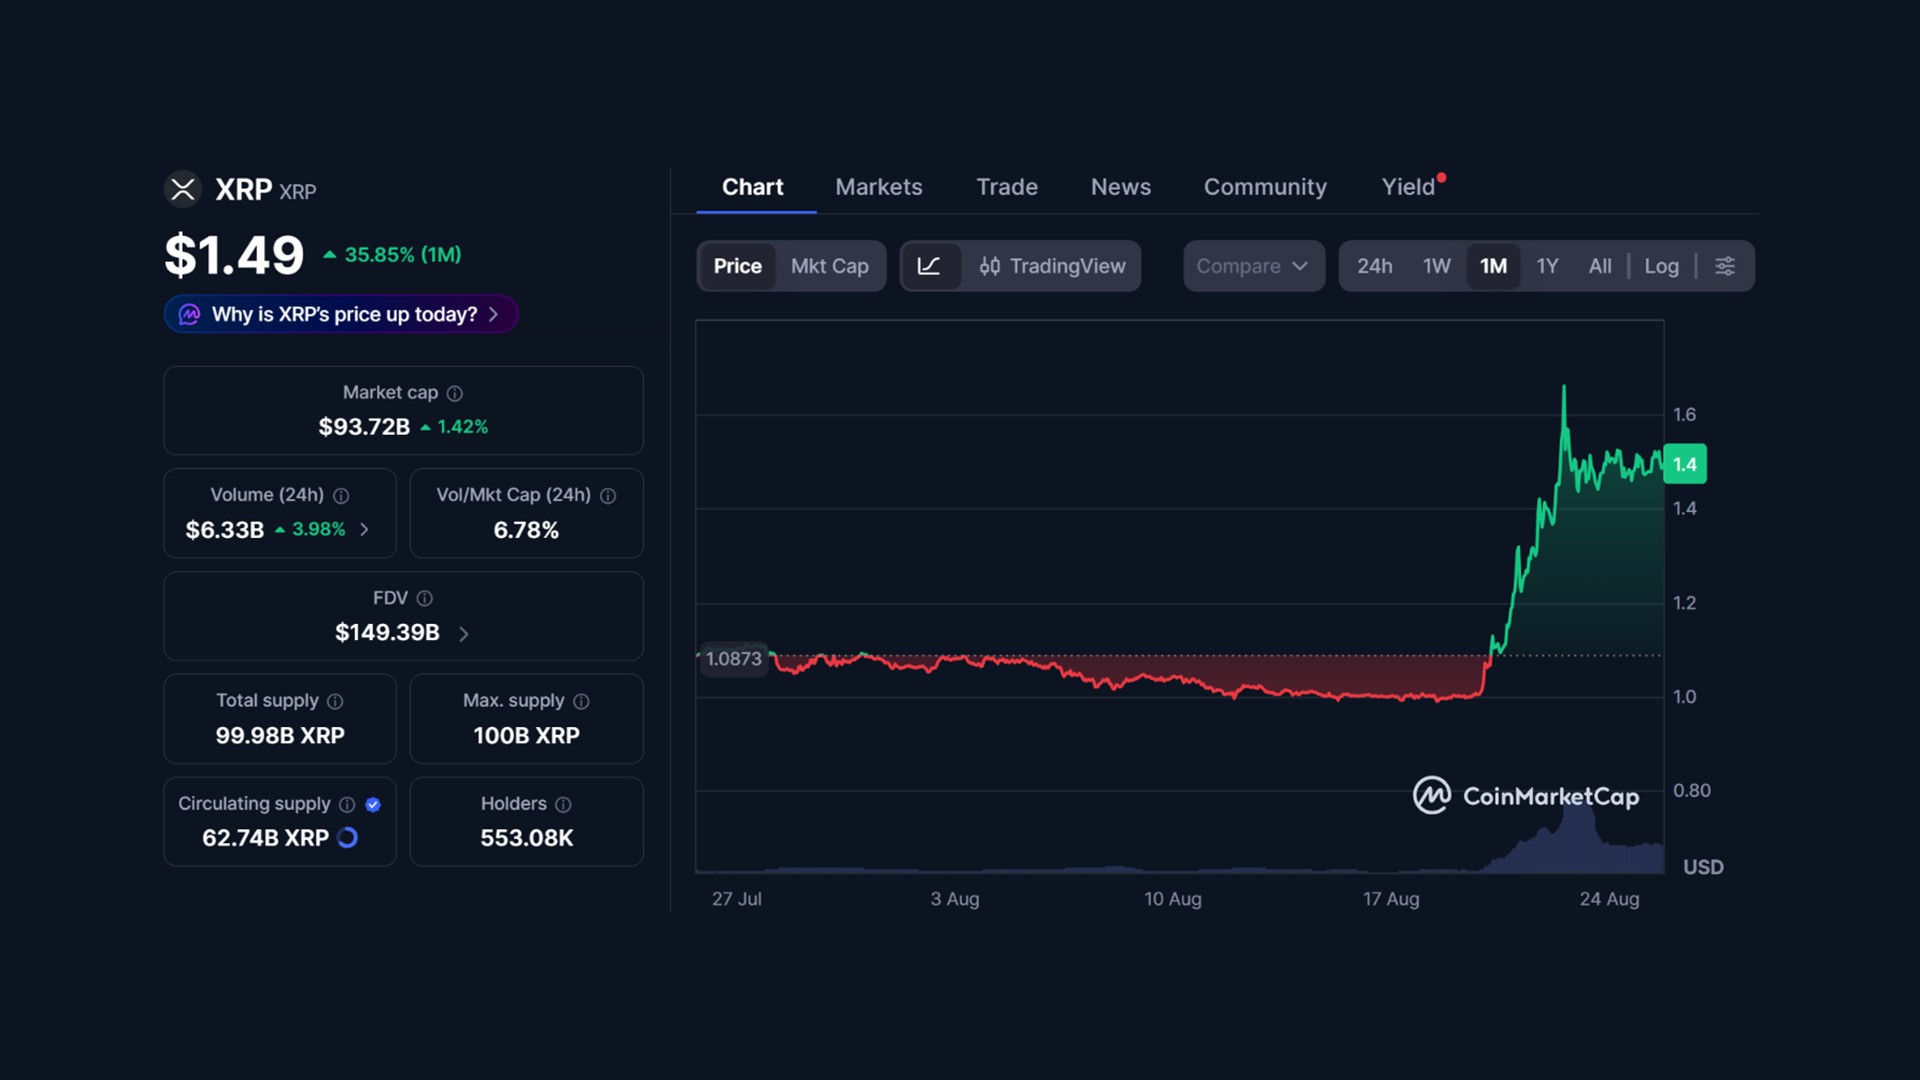This screenshot has width=1920, height=1080.
Task: Switch chart to Price view
Action: pyautogui.click(x=738, y=266)
